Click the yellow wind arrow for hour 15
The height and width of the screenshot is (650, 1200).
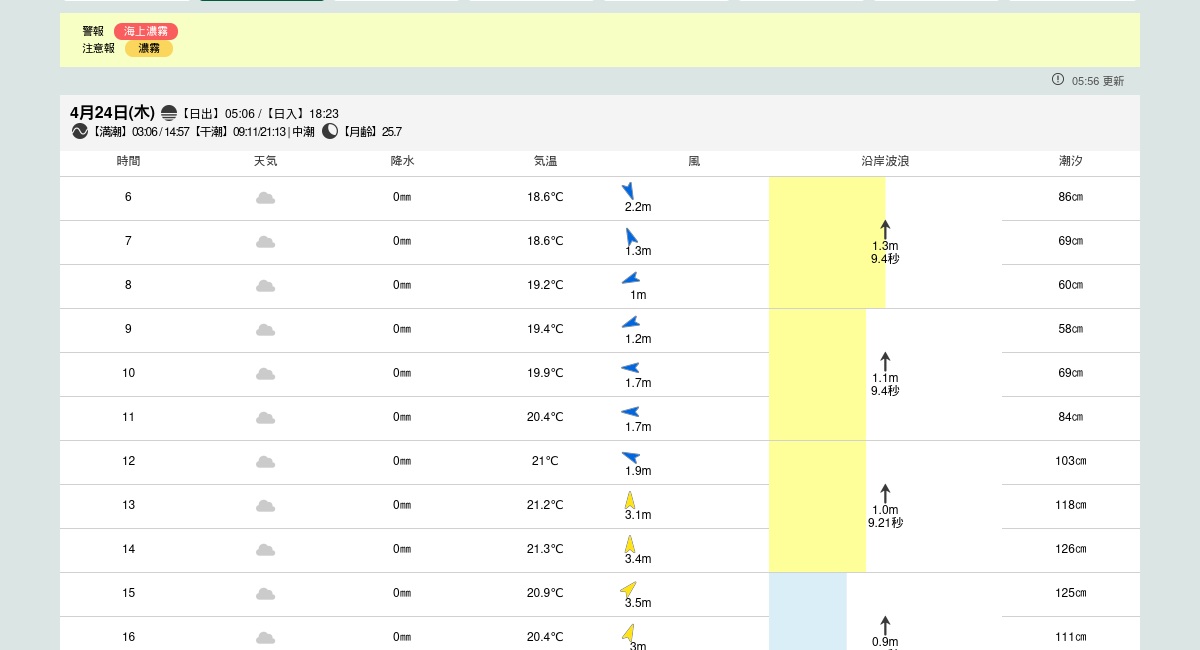click(628, 589)
